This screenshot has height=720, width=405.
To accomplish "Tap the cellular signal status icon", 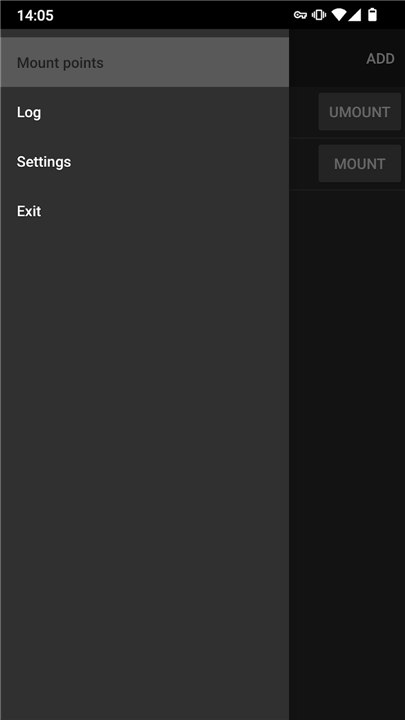I will (354, 15).
